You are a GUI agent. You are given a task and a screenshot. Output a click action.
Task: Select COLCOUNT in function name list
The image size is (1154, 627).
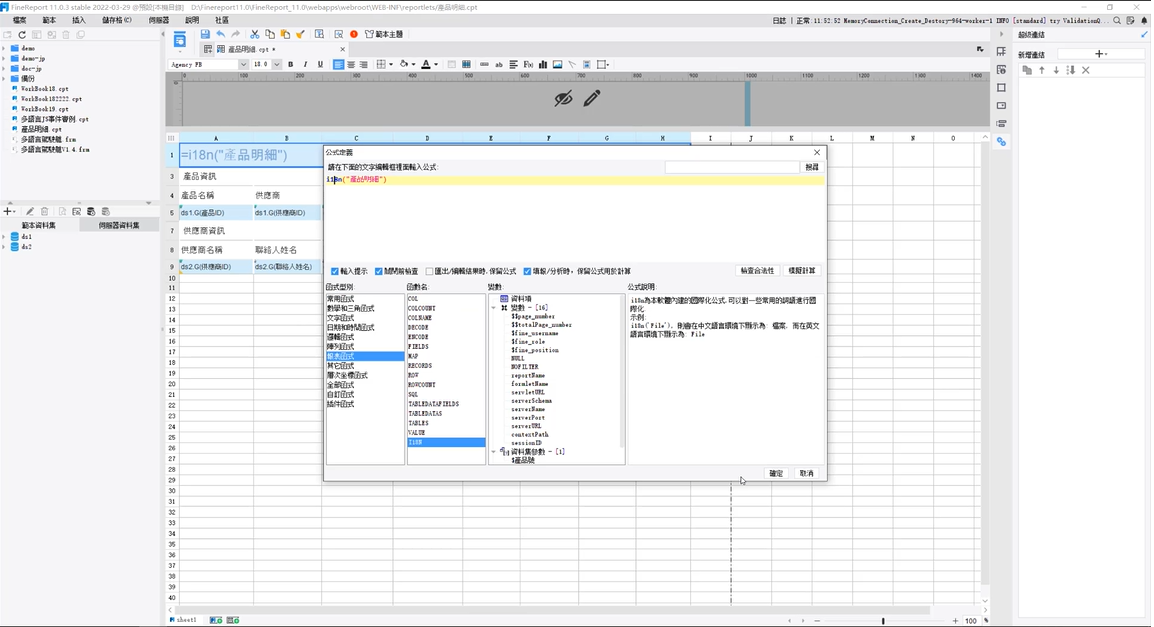(x=422, y=308)
